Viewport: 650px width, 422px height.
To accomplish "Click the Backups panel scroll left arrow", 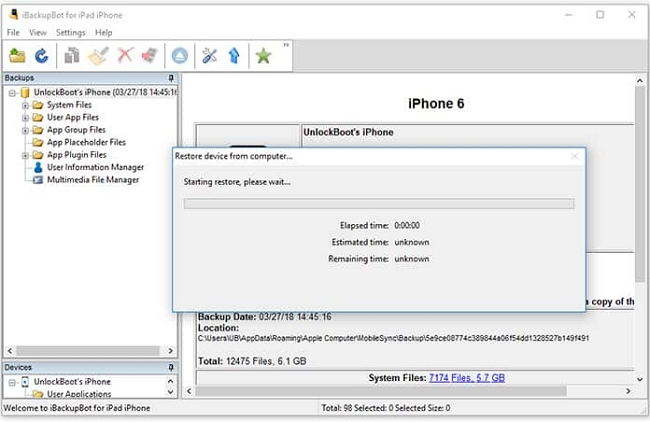I will click(10, 351).
